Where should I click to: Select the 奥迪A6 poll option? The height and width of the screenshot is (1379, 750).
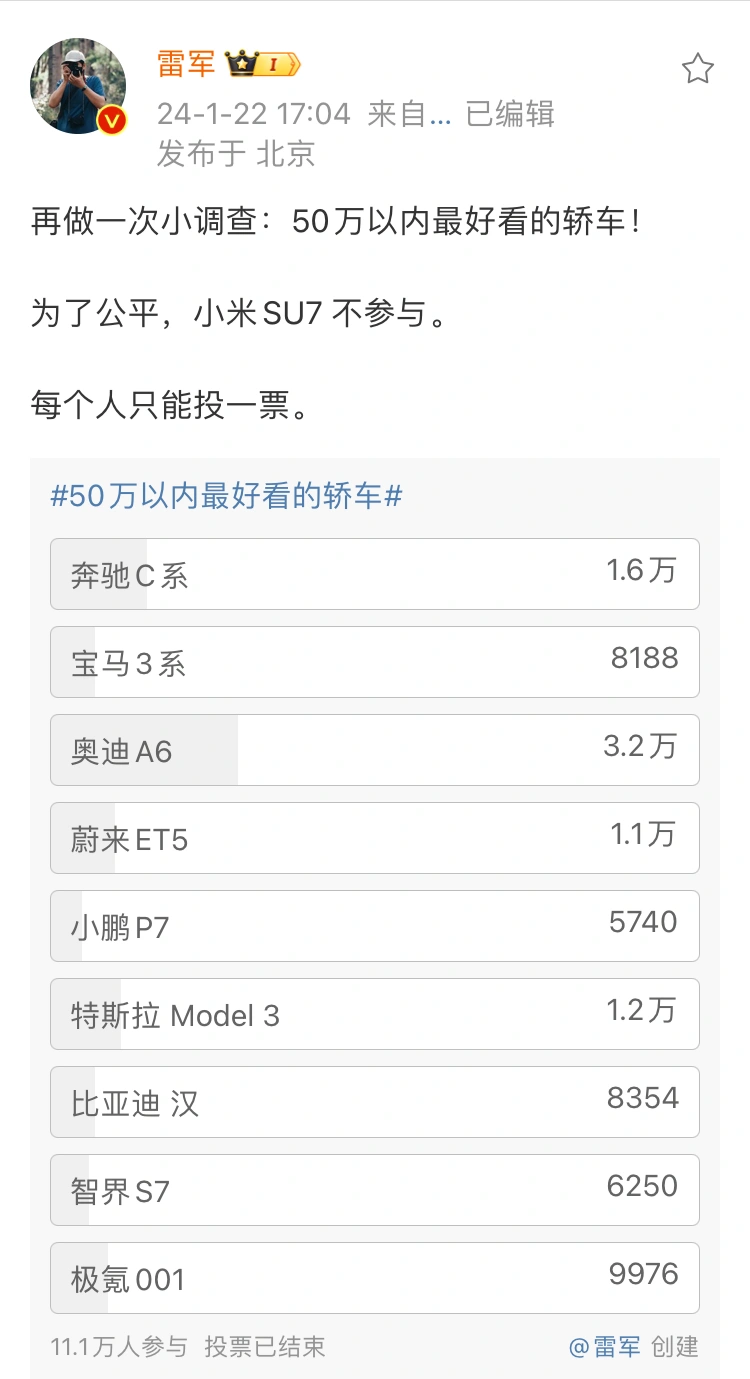coord(375,750)
